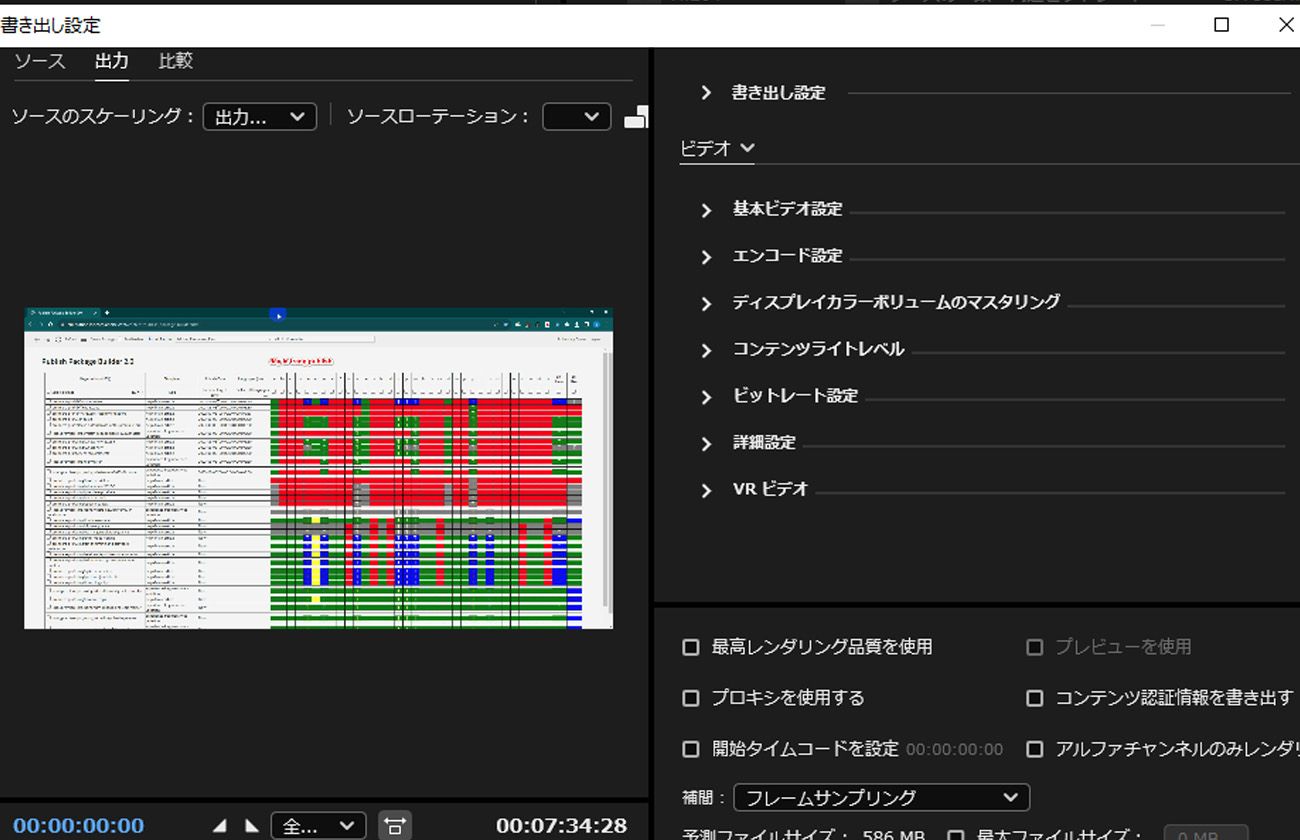1300x840 pixels.
Task: Check コンテンツ認証情報を書き出す
Action: pos(1035,698)
